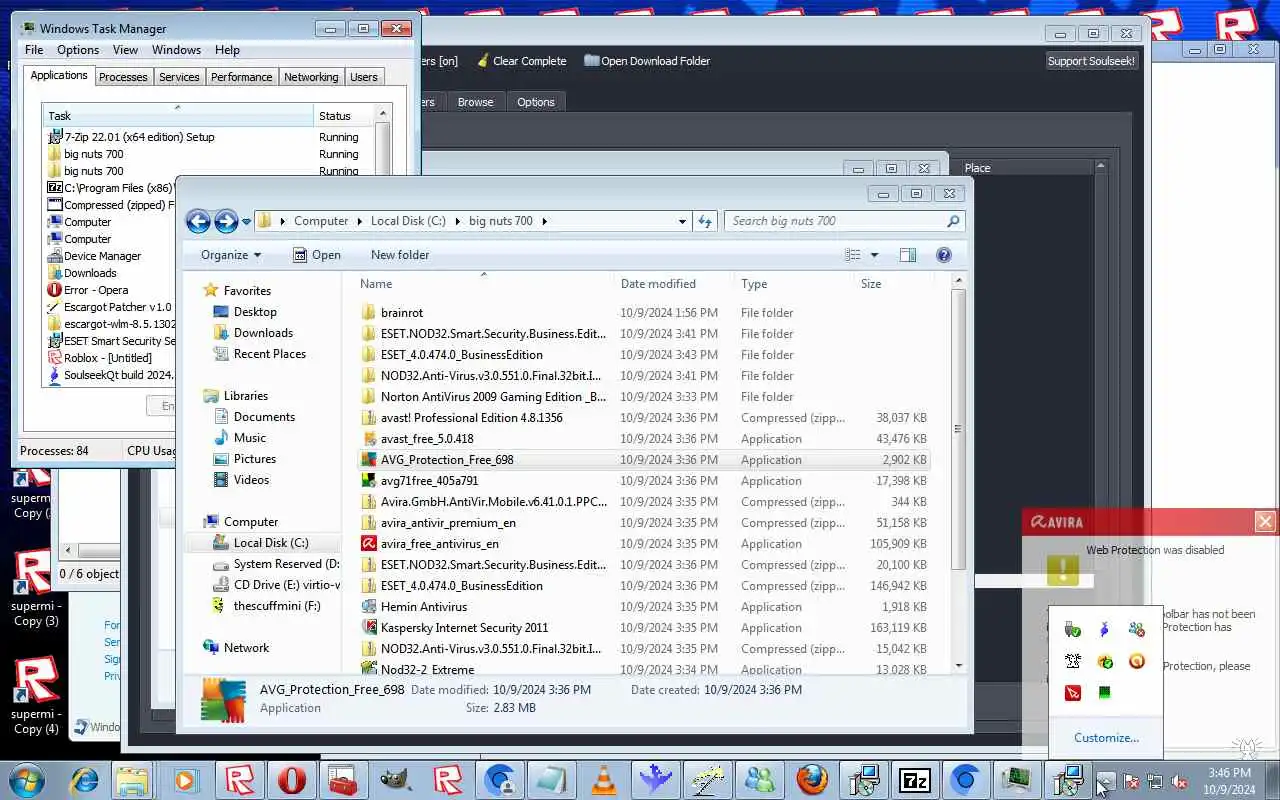Select the Hemin Antivirus file

tap(424, 607)
